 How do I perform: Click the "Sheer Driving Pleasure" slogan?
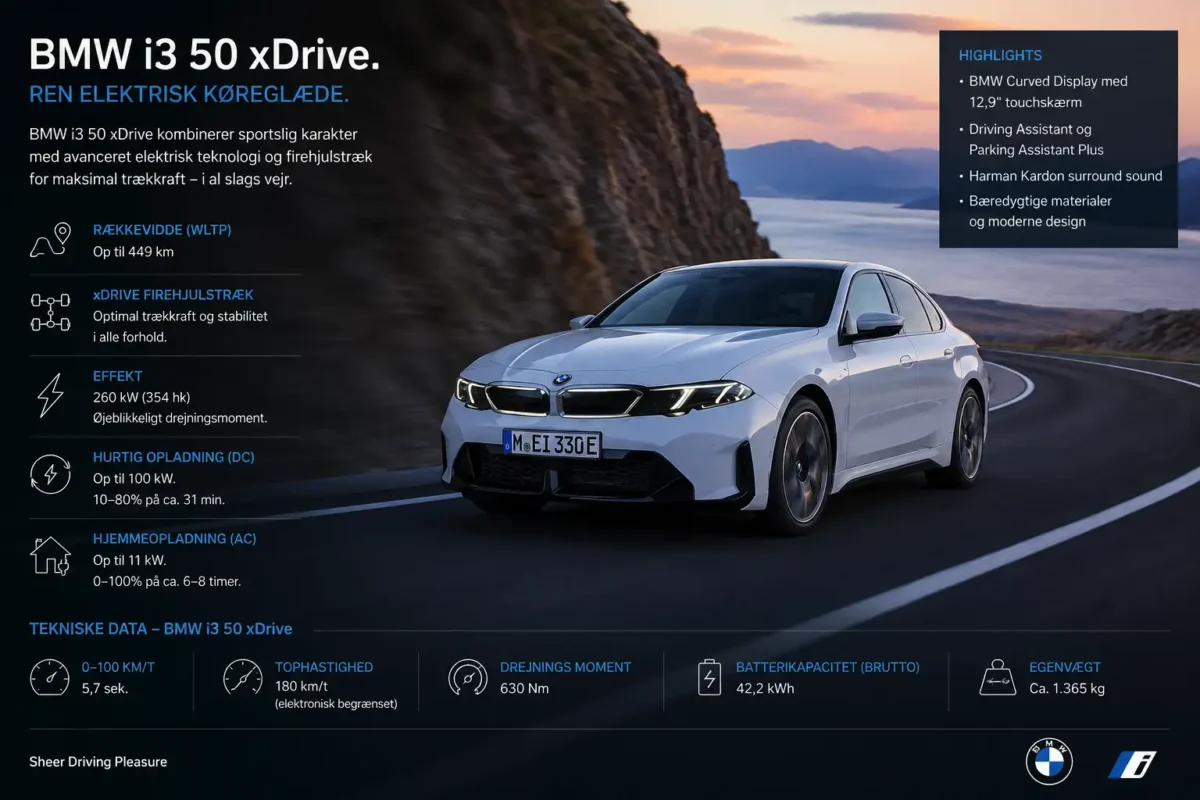pyautogui.click(x=98, y=762)
